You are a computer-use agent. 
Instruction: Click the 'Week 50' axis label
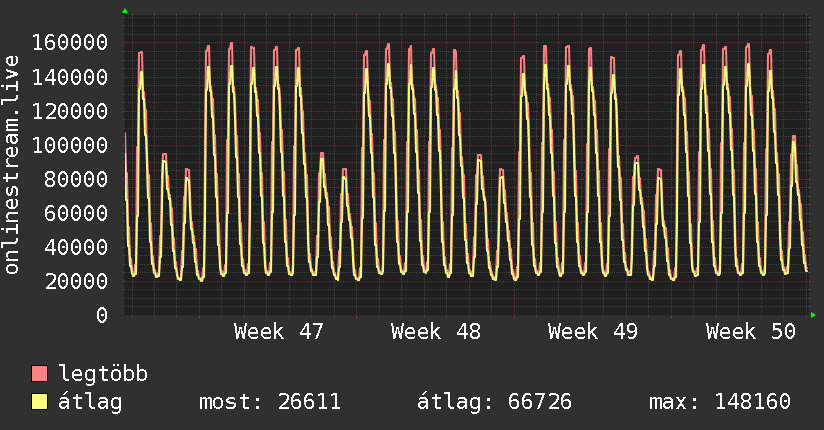click(x=750, y=332)
